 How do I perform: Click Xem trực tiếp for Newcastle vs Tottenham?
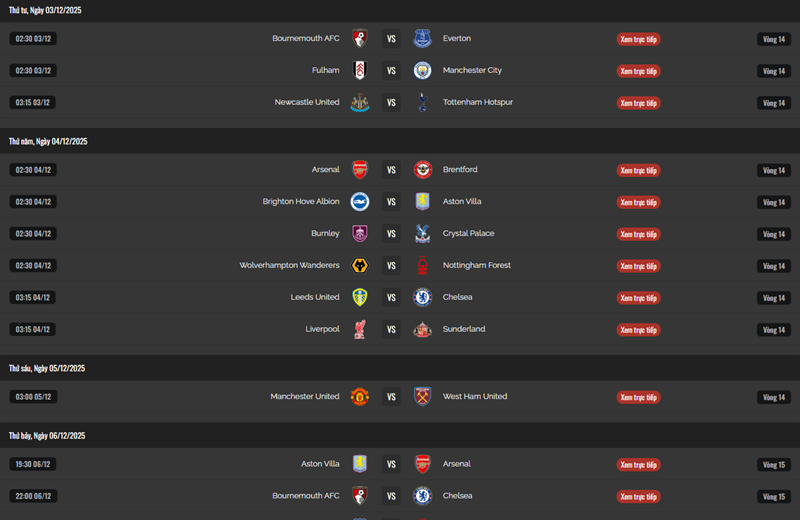[638, 103]
